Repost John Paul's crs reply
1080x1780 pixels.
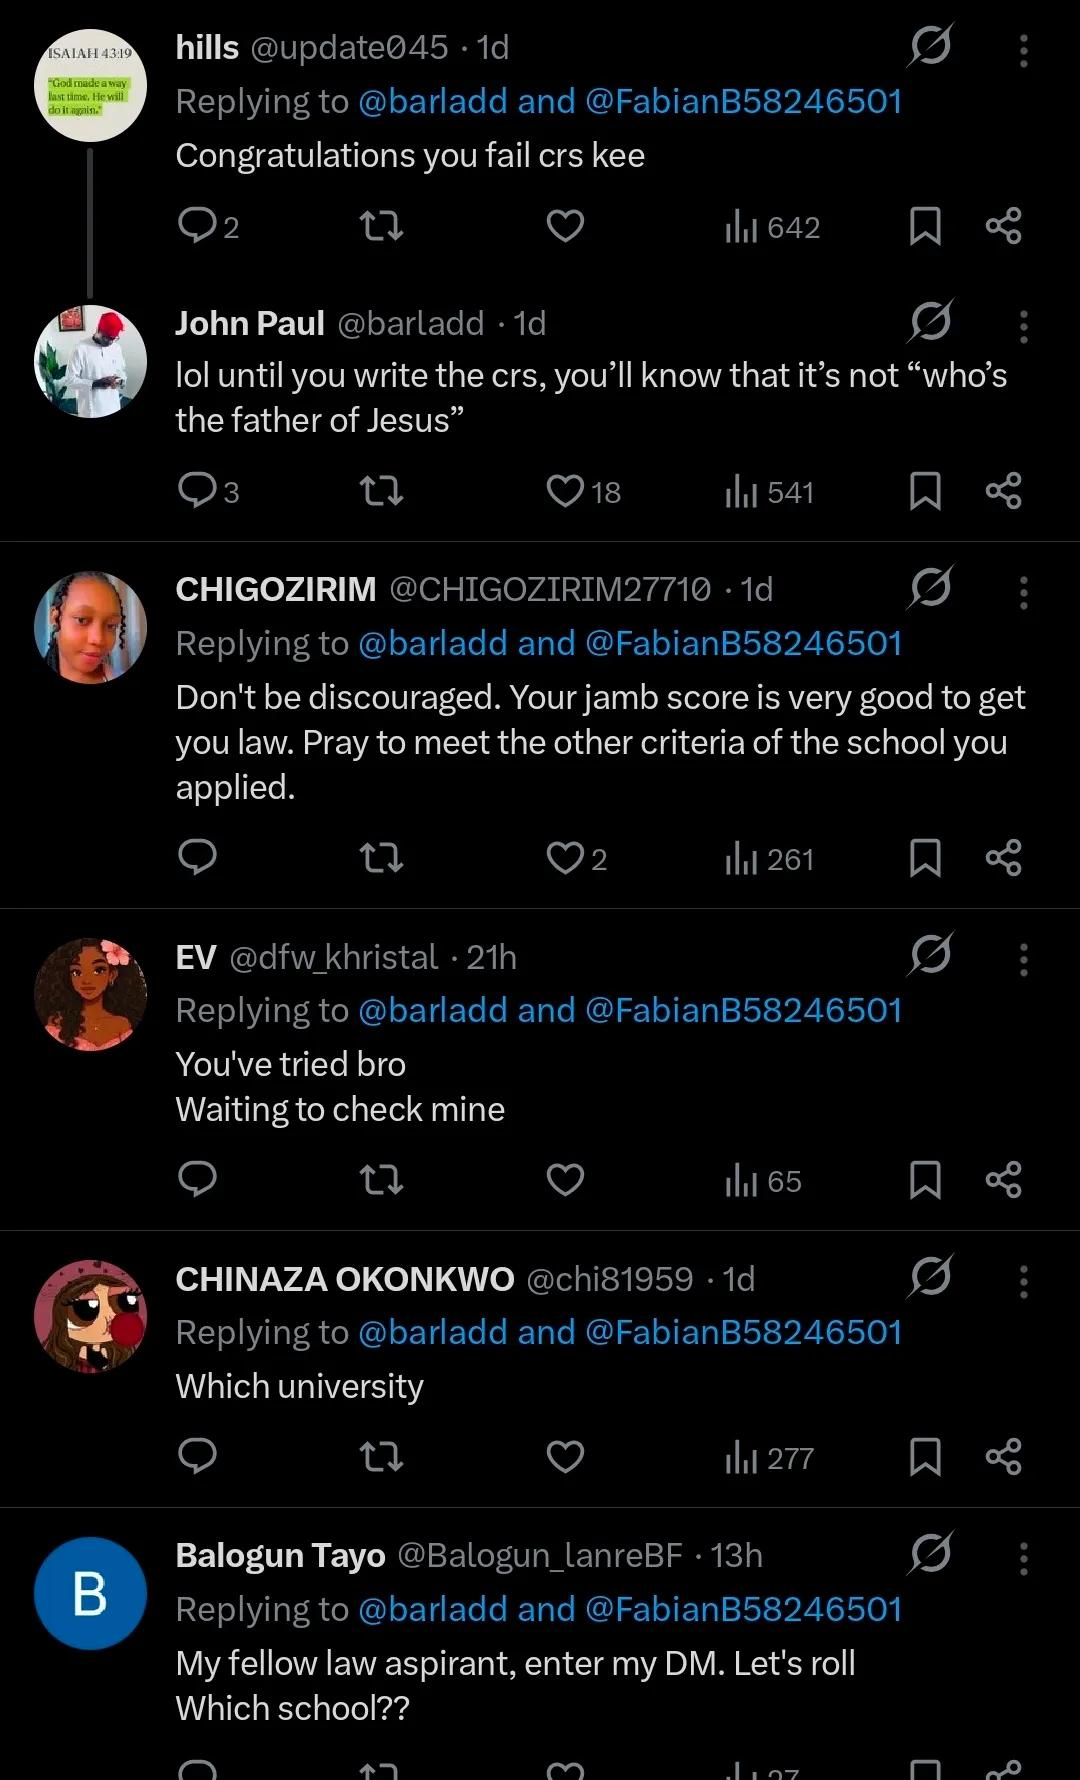click(x=381, y=491)
